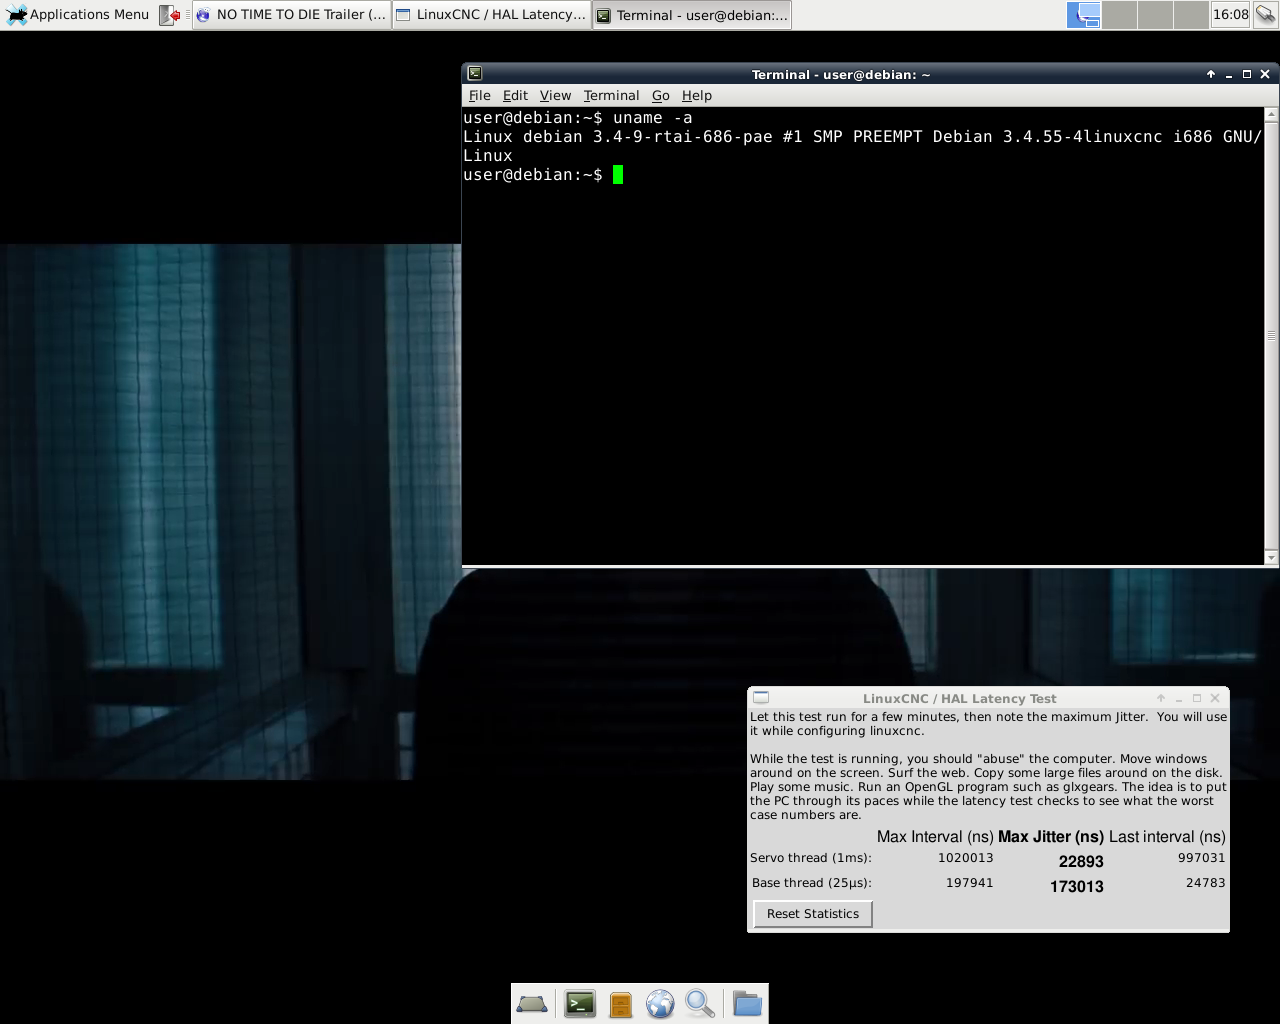Click the Reset Statistics button
This screenshot has width=1280, height=1024.
point(813,914)
